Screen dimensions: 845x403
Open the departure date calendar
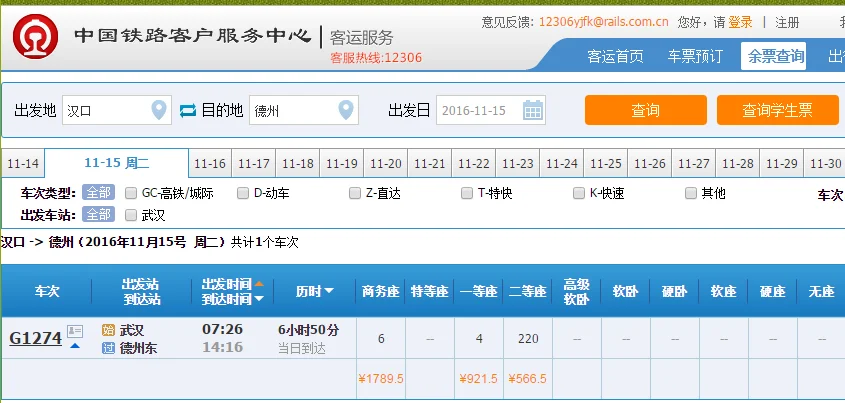(x=532, y=110)
